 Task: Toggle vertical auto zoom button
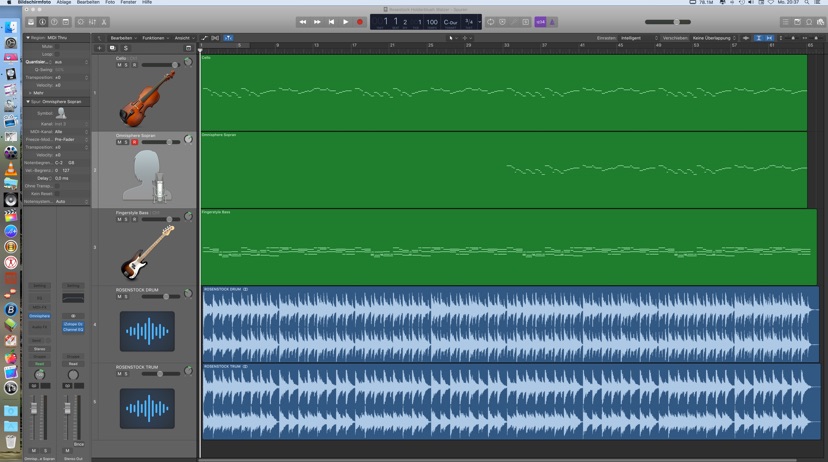[x=758, y=38]
